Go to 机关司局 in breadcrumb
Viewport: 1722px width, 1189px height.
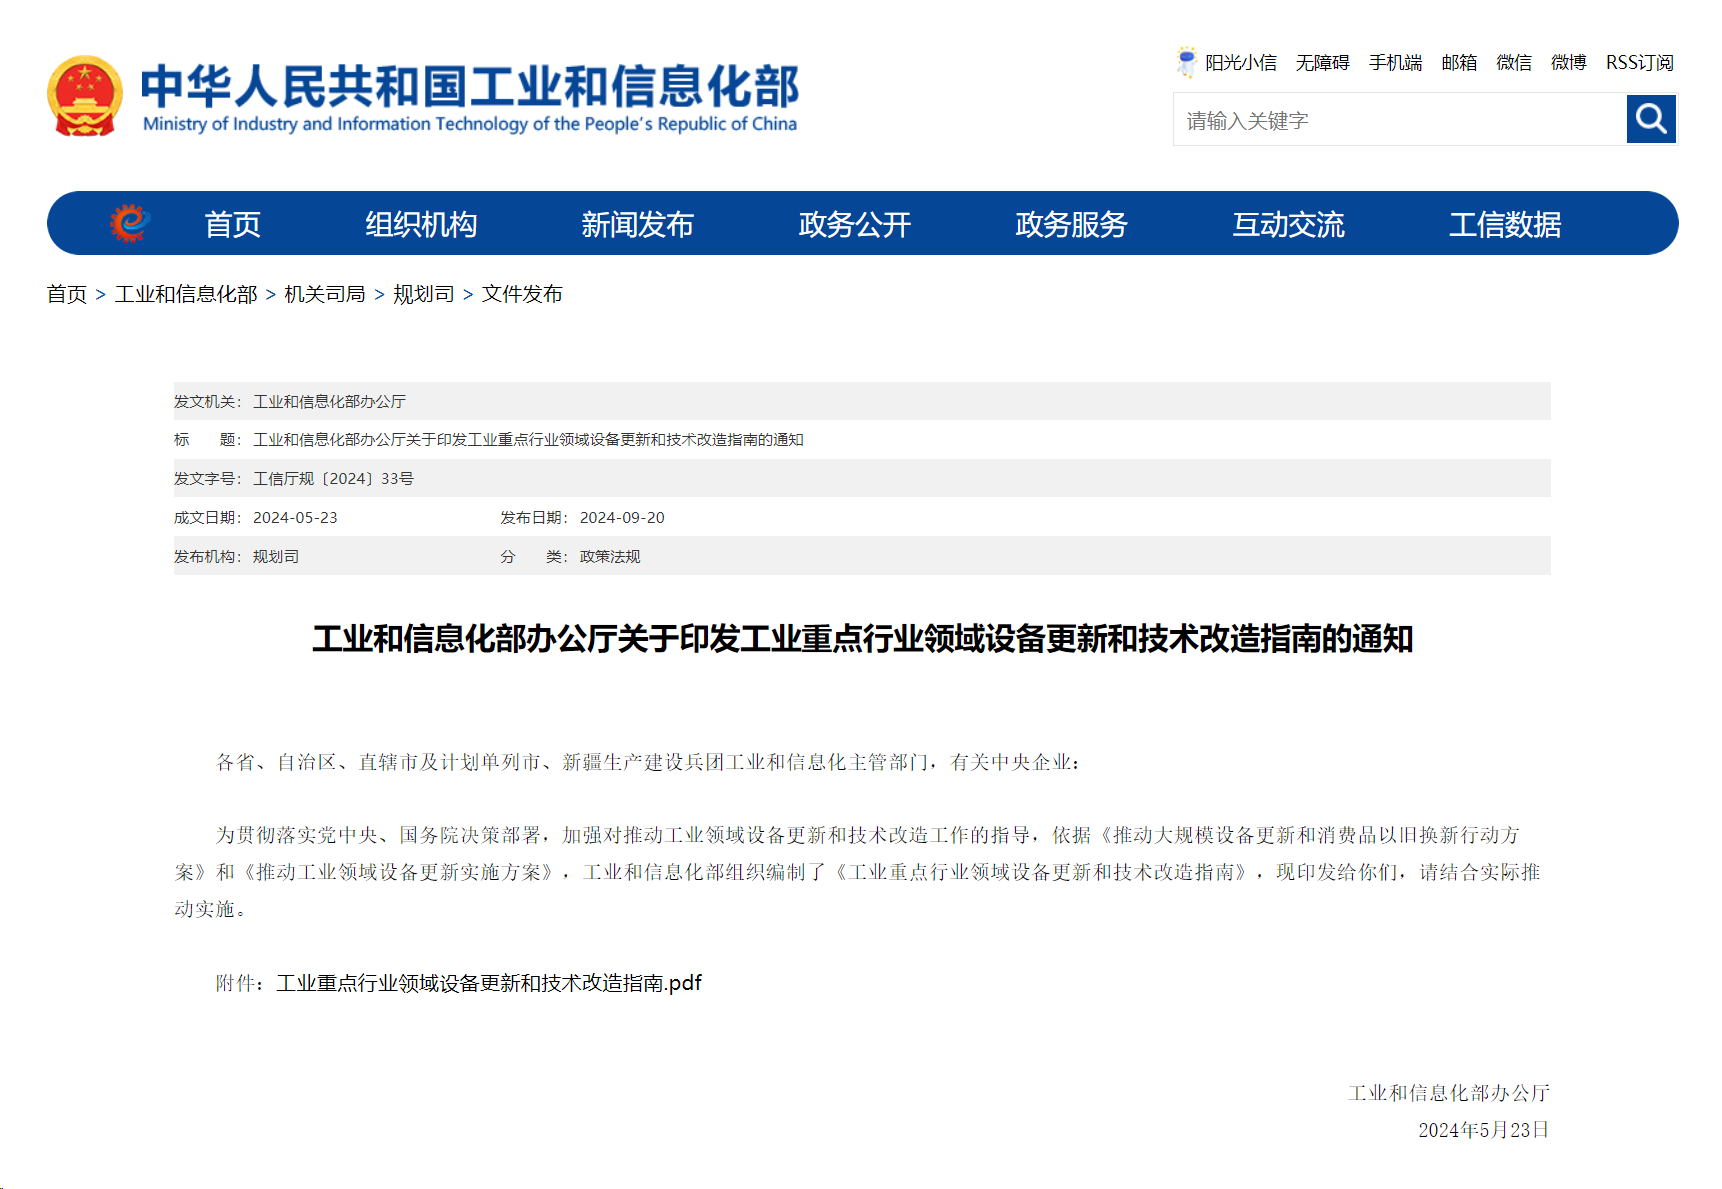coord(325,294)
